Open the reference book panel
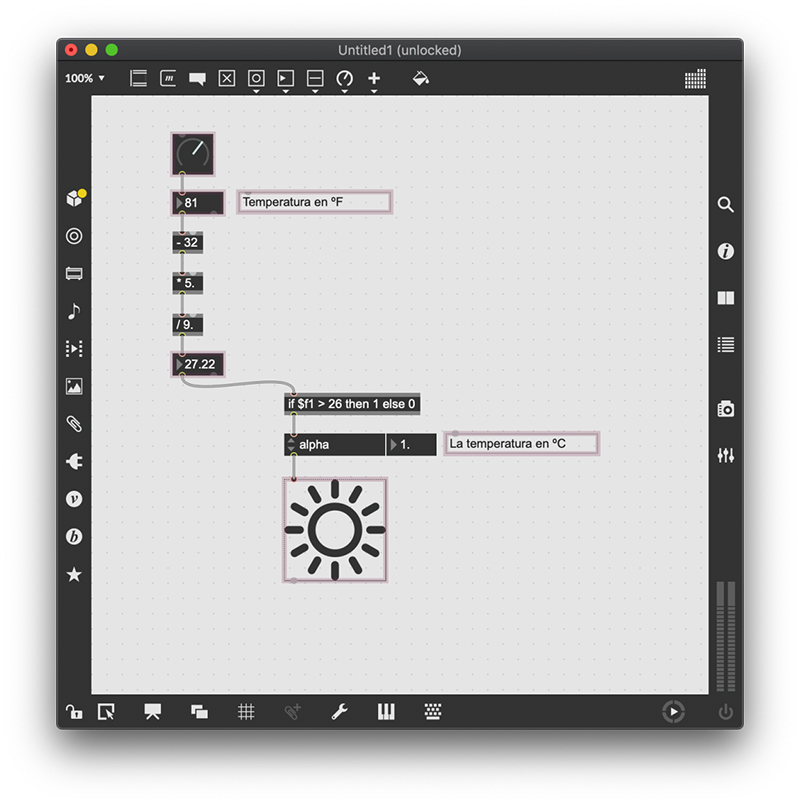Screen dimensions: 800x804 [x=726, y=298]
